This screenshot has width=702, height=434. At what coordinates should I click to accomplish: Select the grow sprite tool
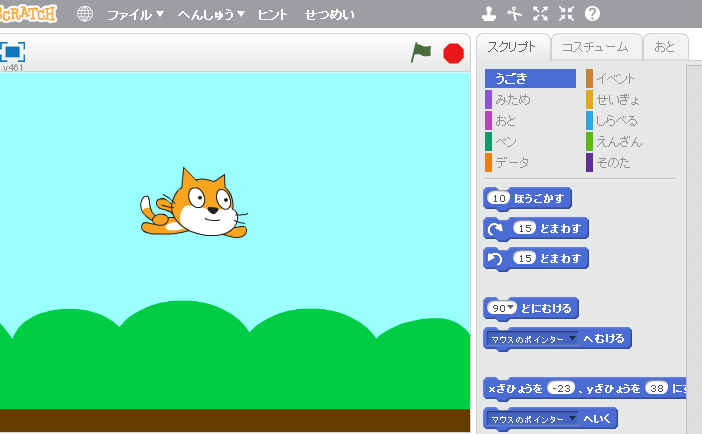click(540, 14)
